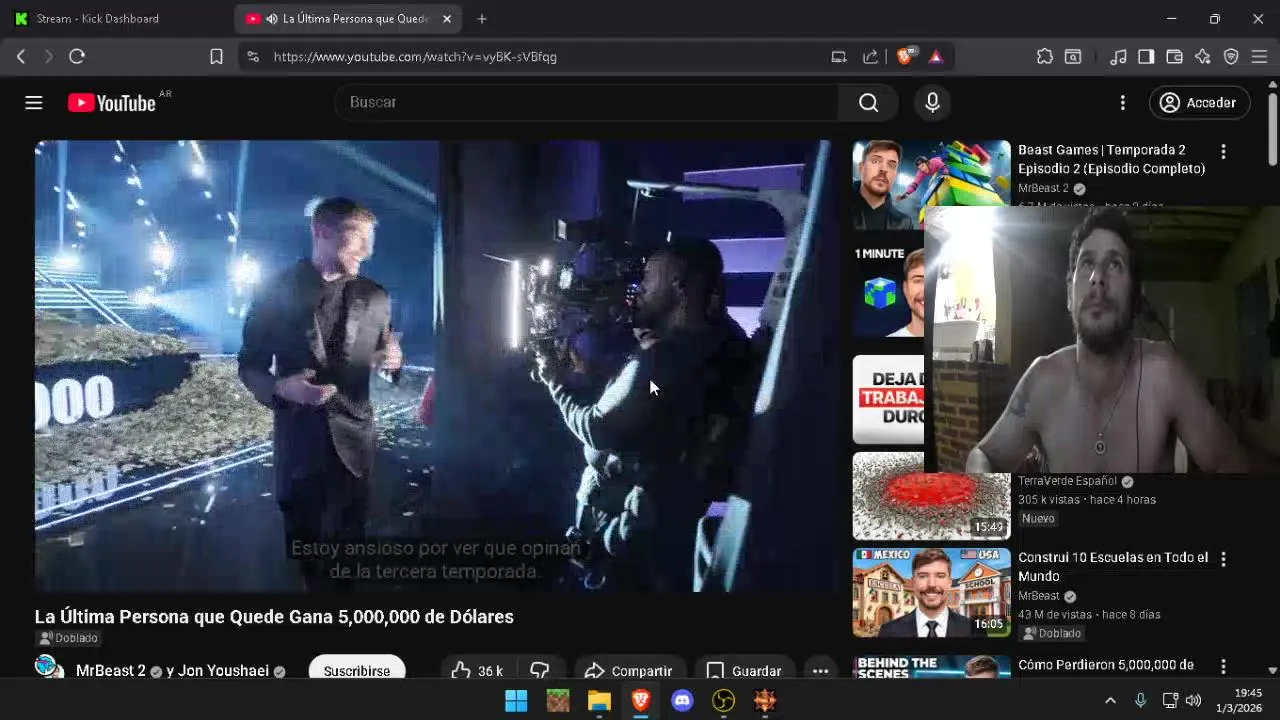Click the YouTube URL in address bar
This screenshot has height=720, width=1280.
[x=415, y=57]
